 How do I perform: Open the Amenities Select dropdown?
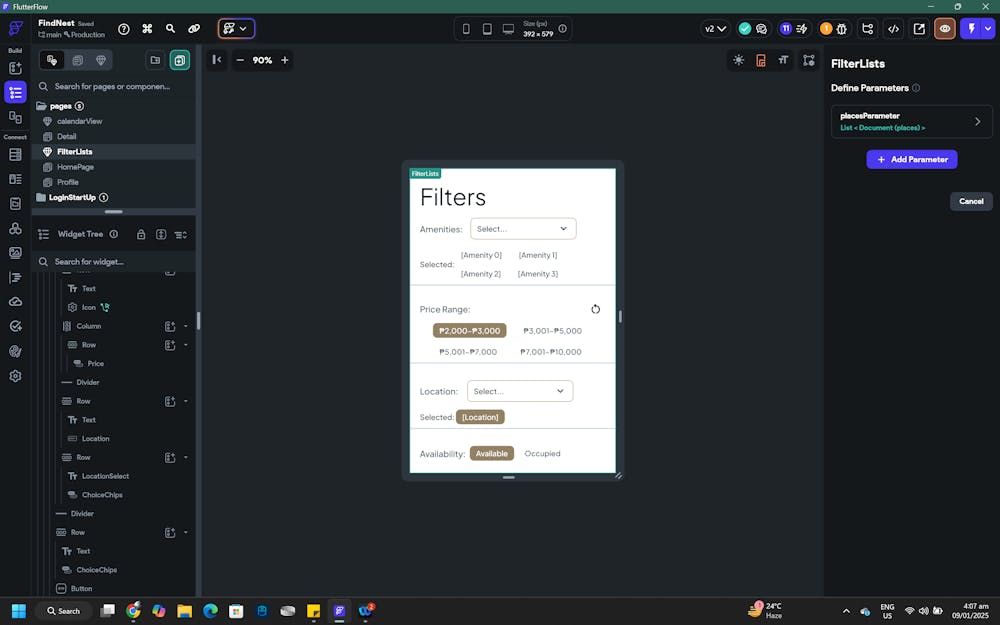click(x=523, y=229)
